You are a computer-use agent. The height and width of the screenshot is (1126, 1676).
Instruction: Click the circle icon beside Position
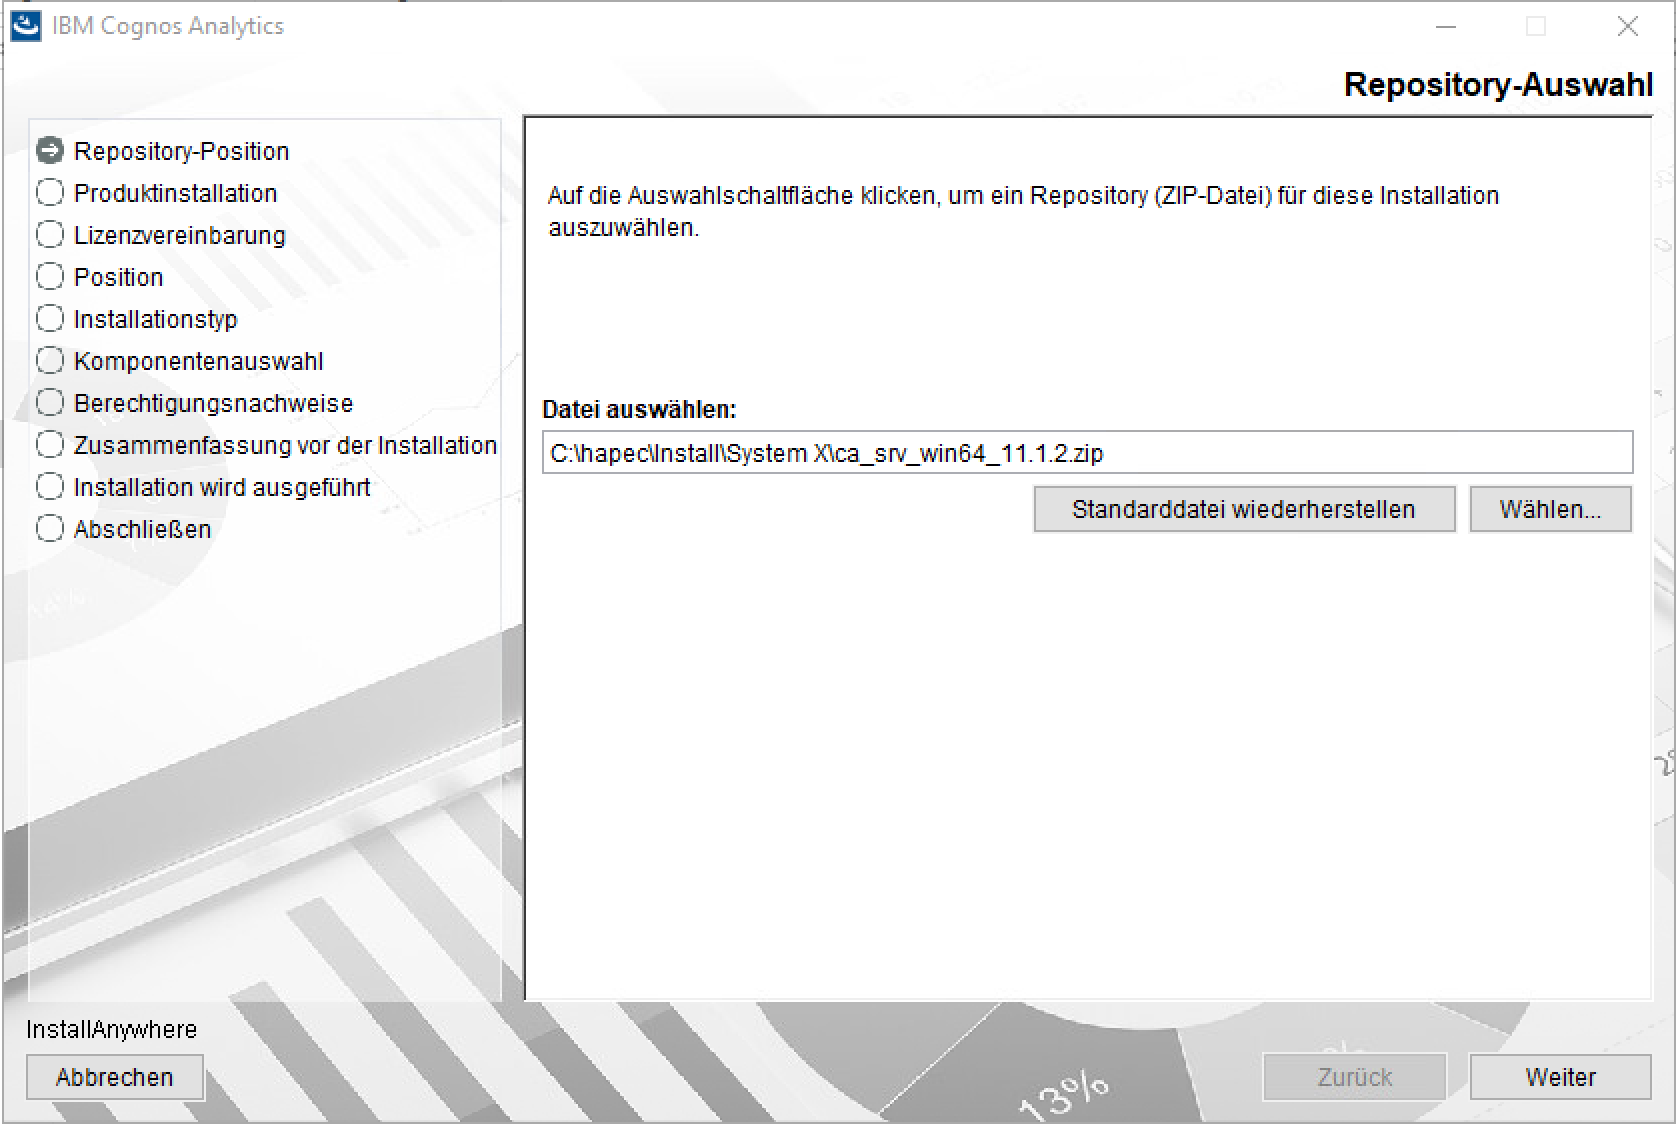point(49,276)
